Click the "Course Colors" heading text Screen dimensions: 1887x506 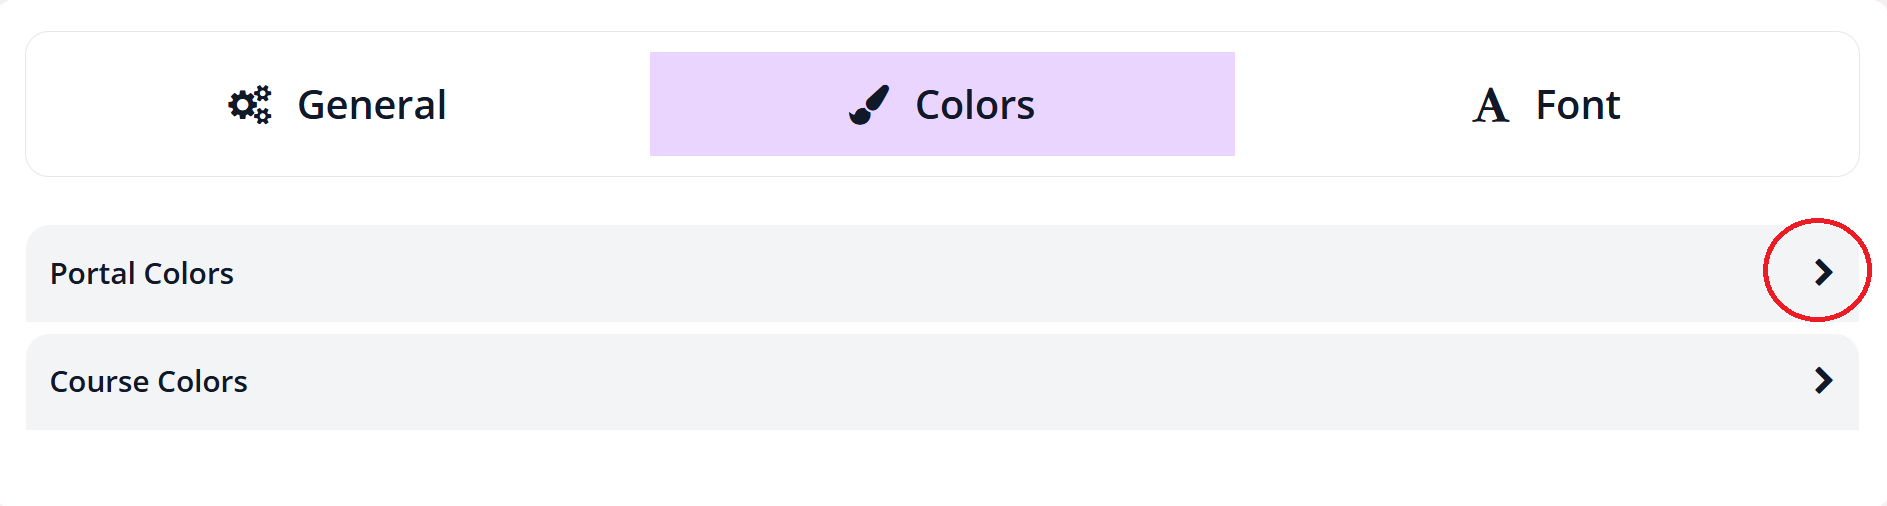(149, 382)
